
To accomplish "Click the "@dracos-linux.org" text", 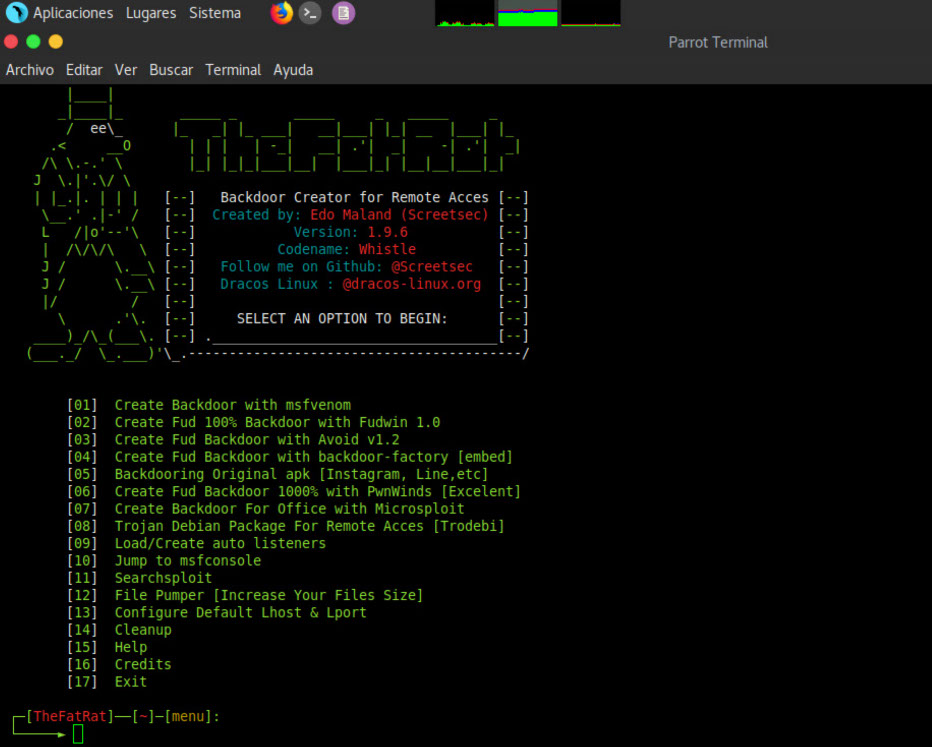I will click(x=411, y=284).
